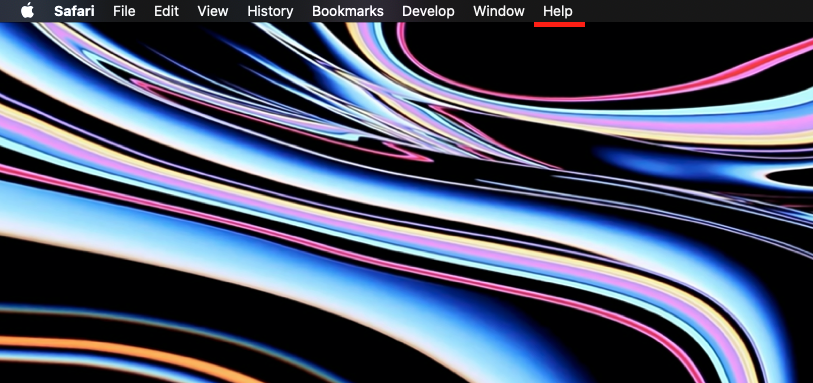Expand the Edit menu dropdown
The height and width of the screenshot is (383, 813).
(x=166, y=11)
